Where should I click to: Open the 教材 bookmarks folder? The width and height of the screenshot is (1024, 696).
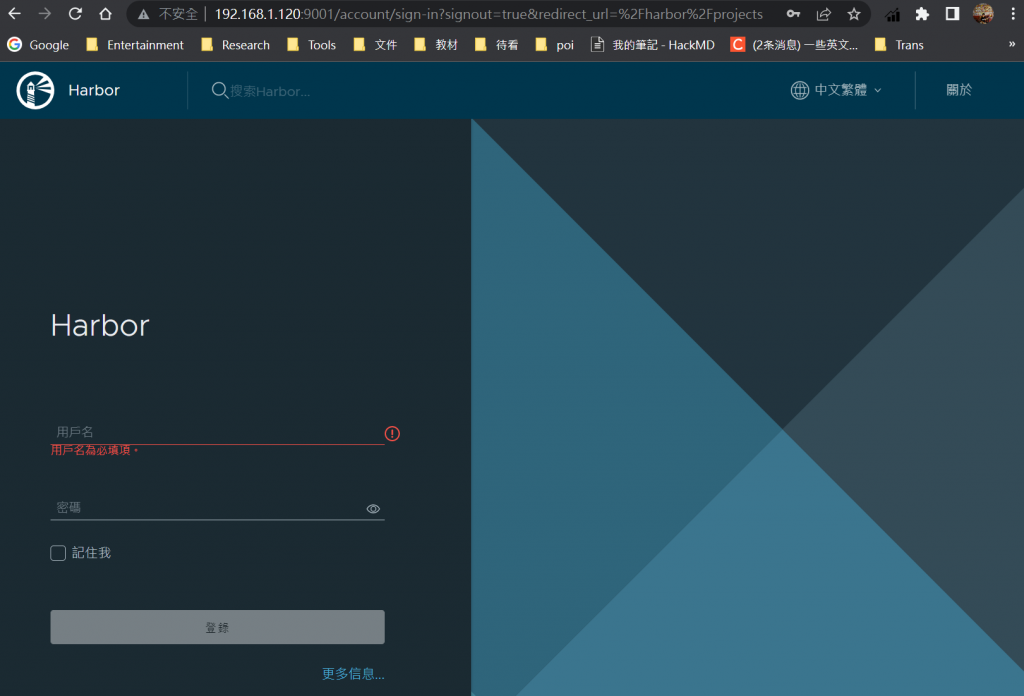click(x=436, y=44)
